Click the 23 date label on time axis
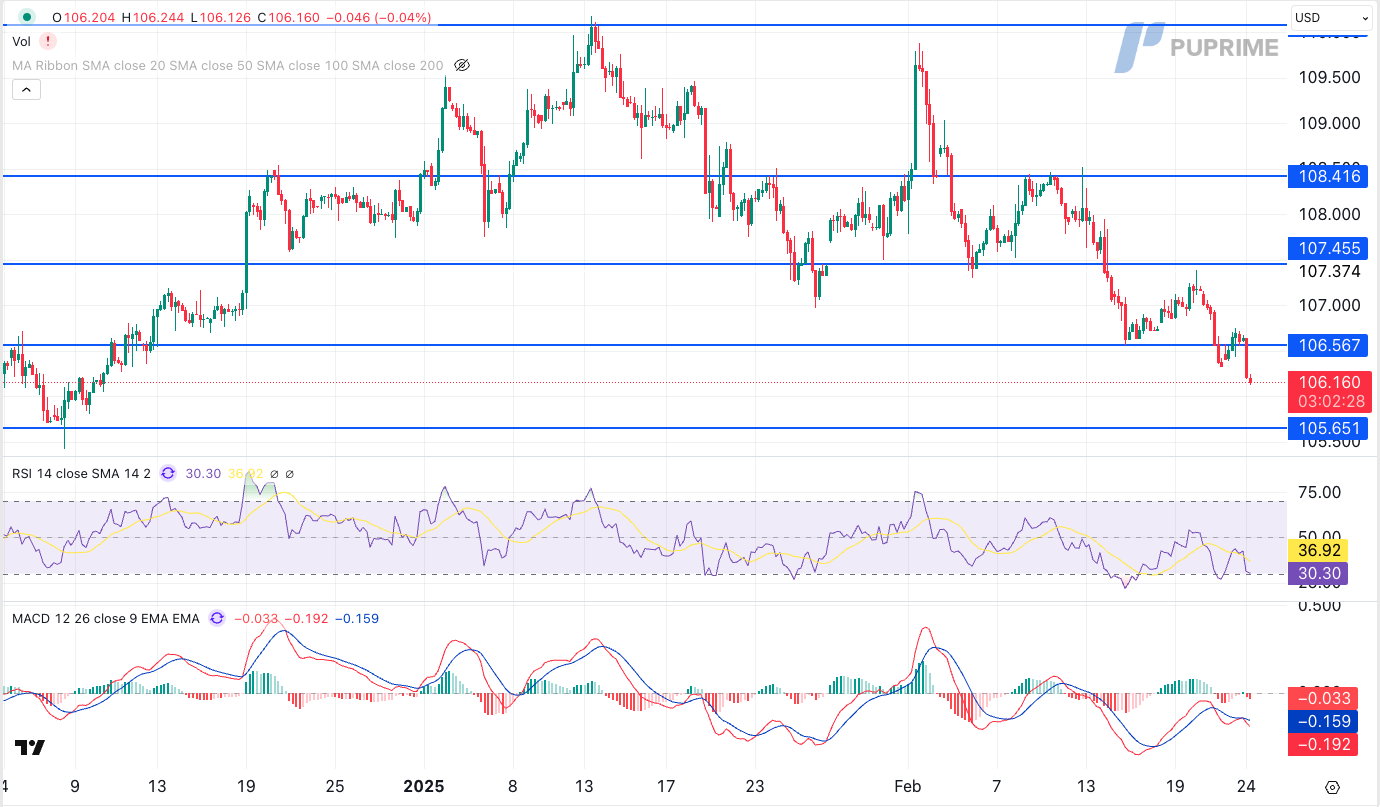This screenshot has height=807, width=1380. click(755, 786)
